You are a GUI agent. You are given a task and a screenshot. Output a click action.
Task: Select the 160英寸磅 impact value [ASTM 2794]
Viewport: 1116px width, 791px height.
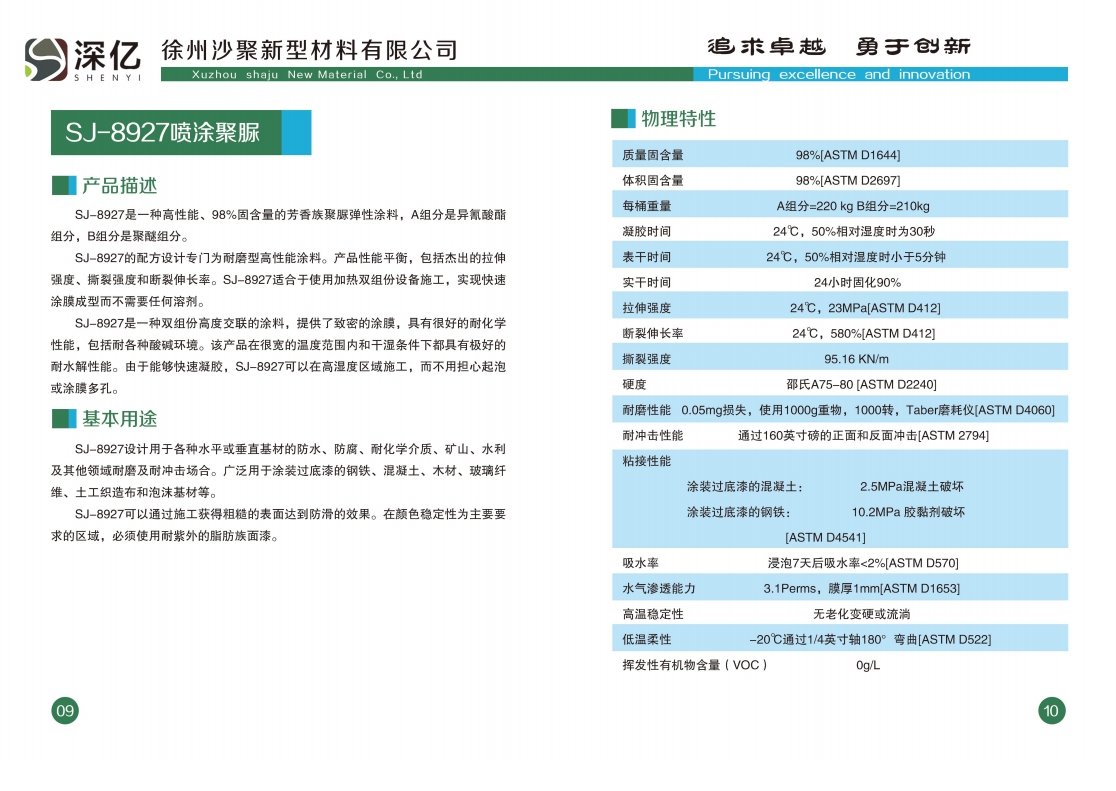[863, 435]
